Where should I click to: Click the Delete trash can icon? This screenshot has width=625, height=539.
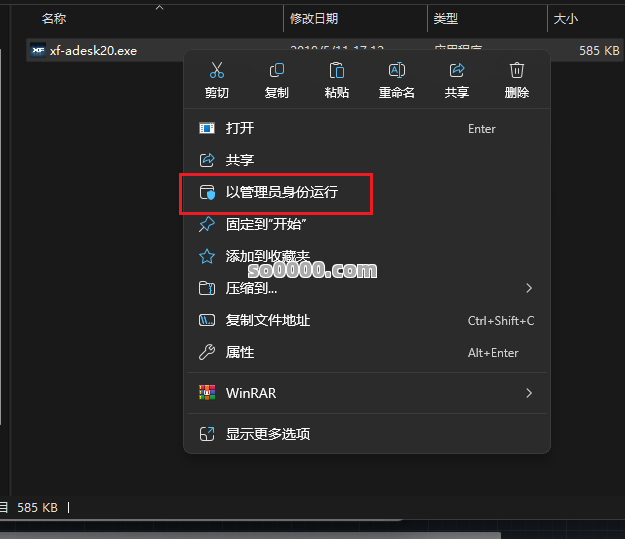517,71
